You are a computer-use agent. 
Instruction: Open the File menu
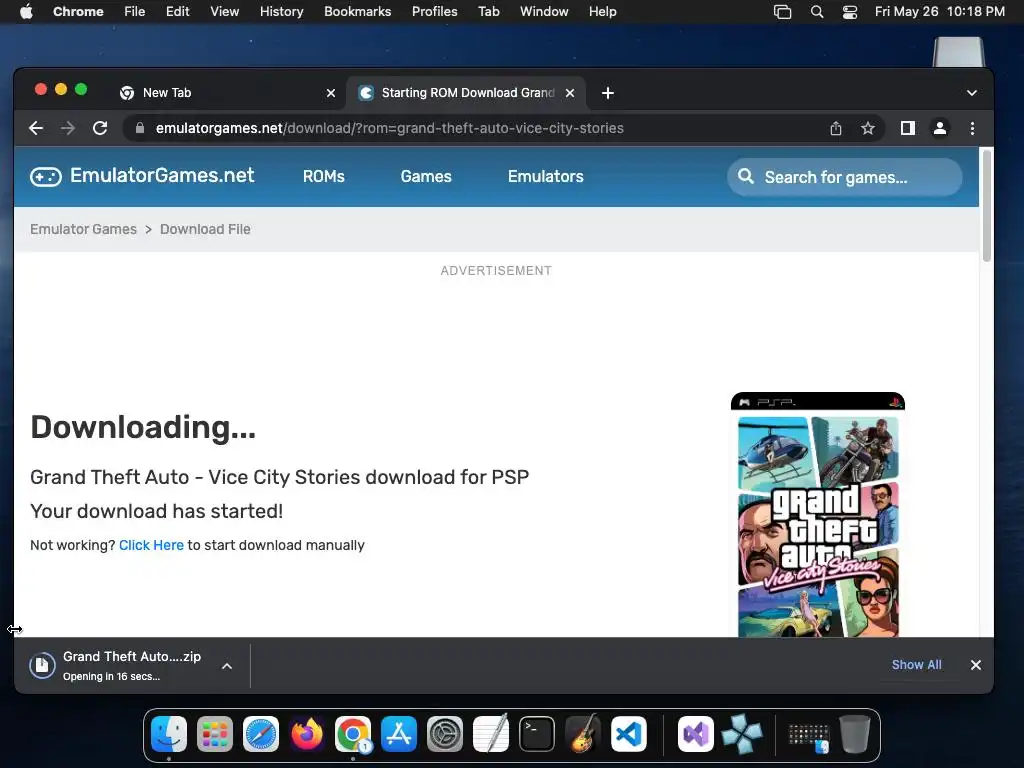click(x=135, y=12)
